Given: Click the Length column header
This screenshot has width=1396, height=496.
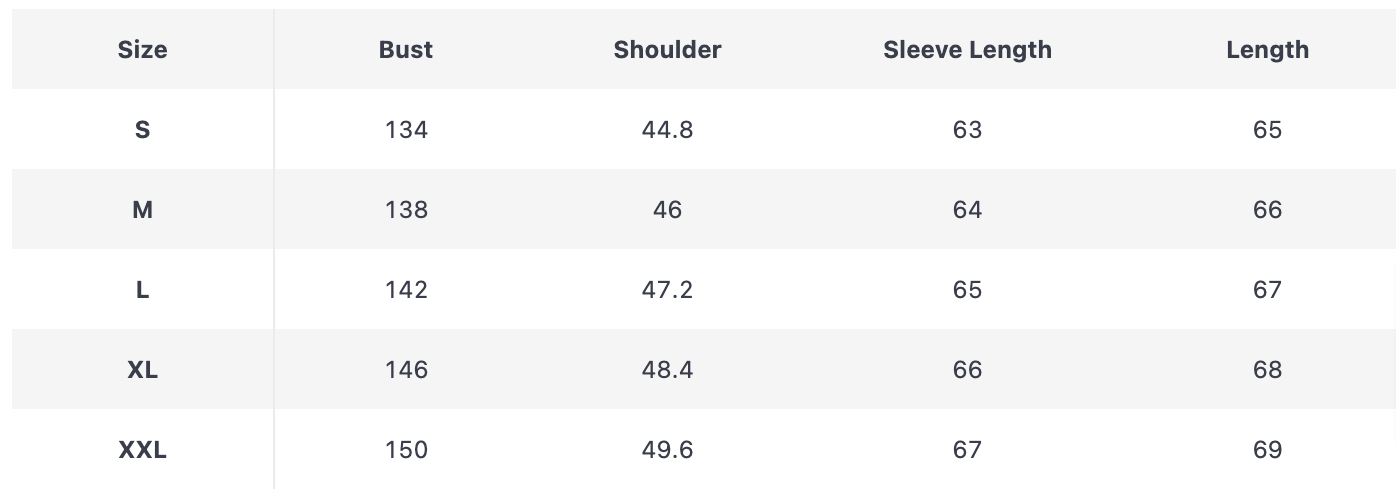Looking at the screenshot, I should [1267, 50].
